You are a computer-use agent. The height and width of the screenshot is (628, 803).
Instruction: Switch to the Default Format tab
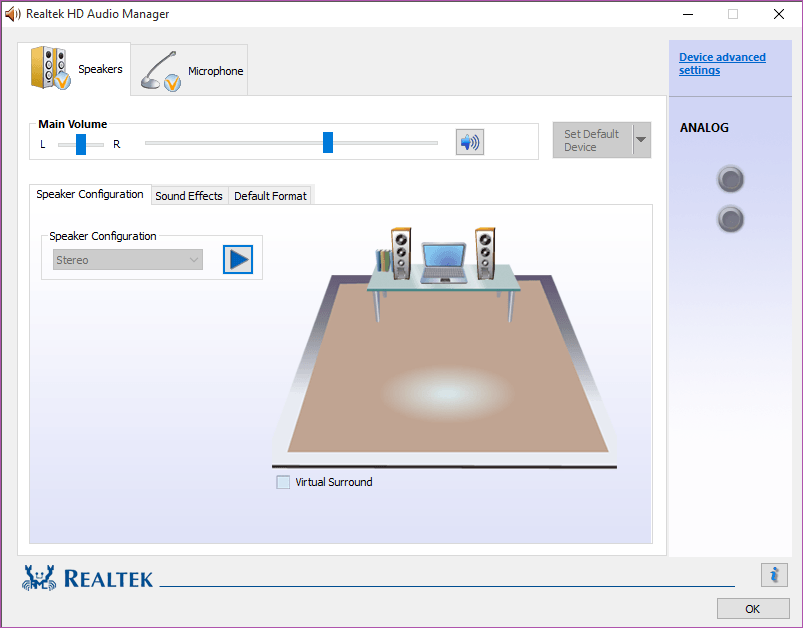click(x=270, y=195)
